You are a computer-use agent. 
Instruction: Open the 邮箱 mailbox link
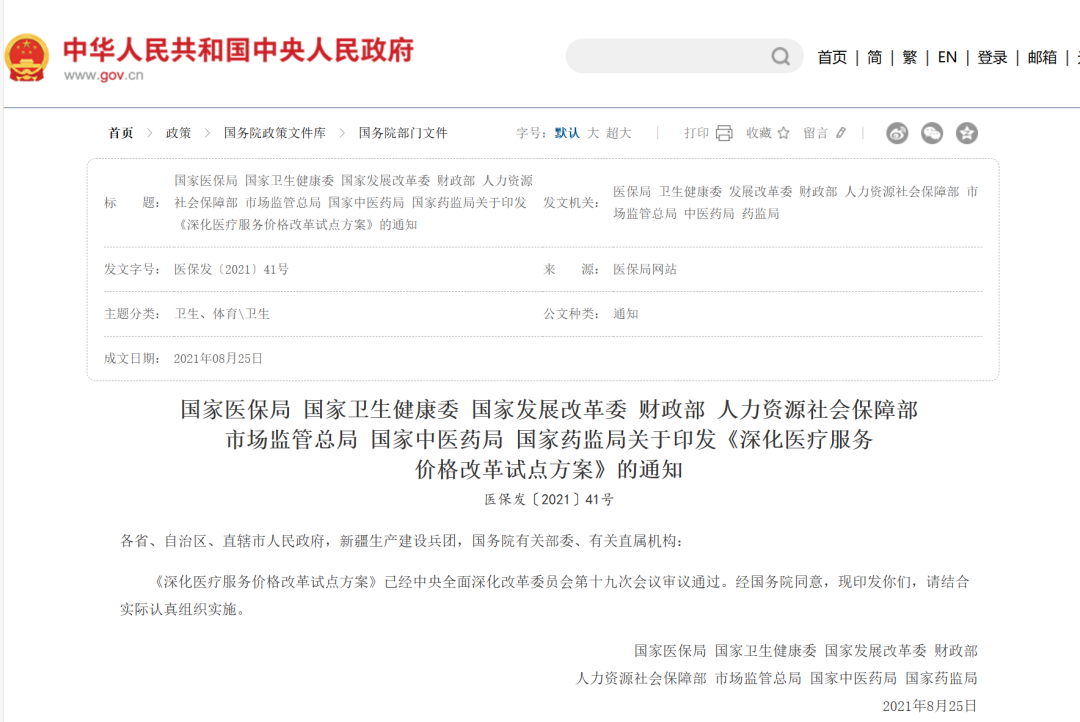point(1042,57)
